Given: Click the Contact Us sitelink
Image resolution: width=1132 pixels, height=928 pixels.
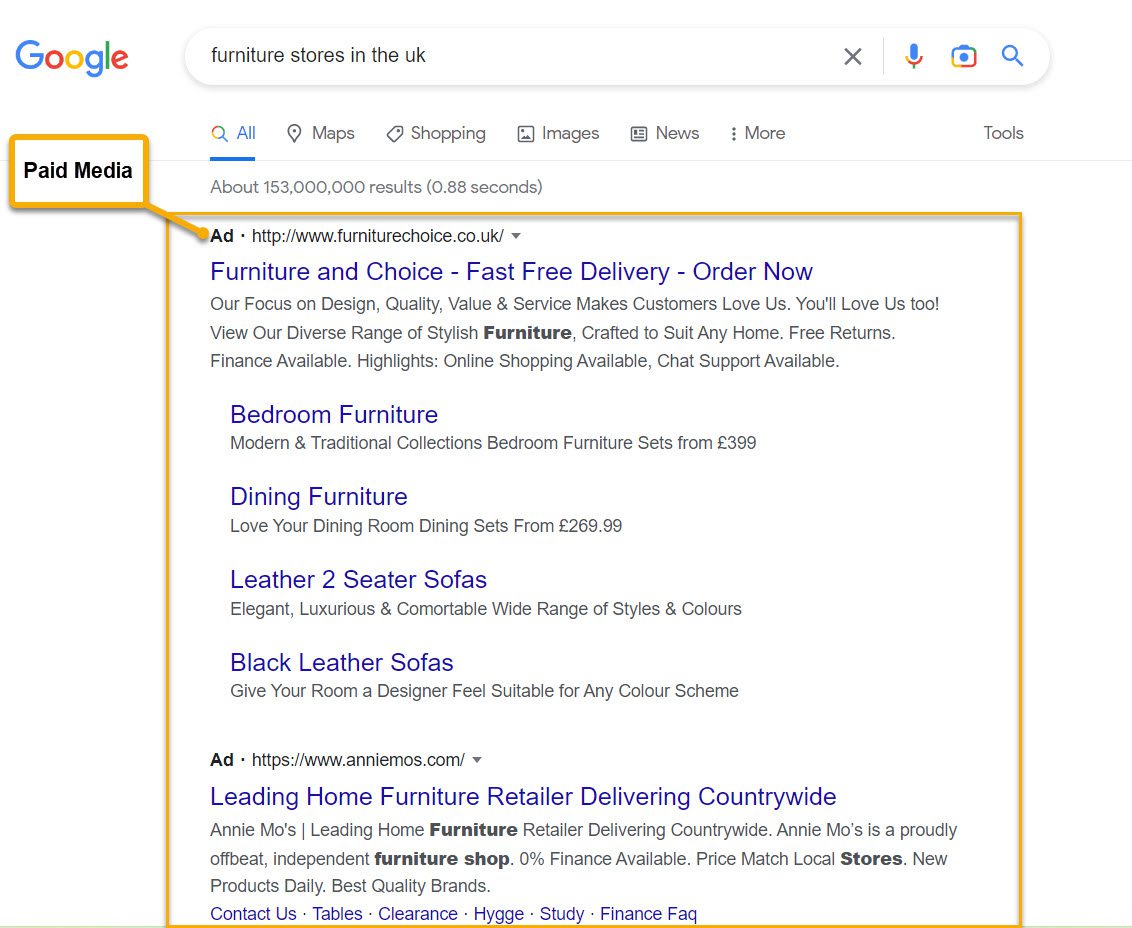Looking at the screenshot, I should coord(253,914).
